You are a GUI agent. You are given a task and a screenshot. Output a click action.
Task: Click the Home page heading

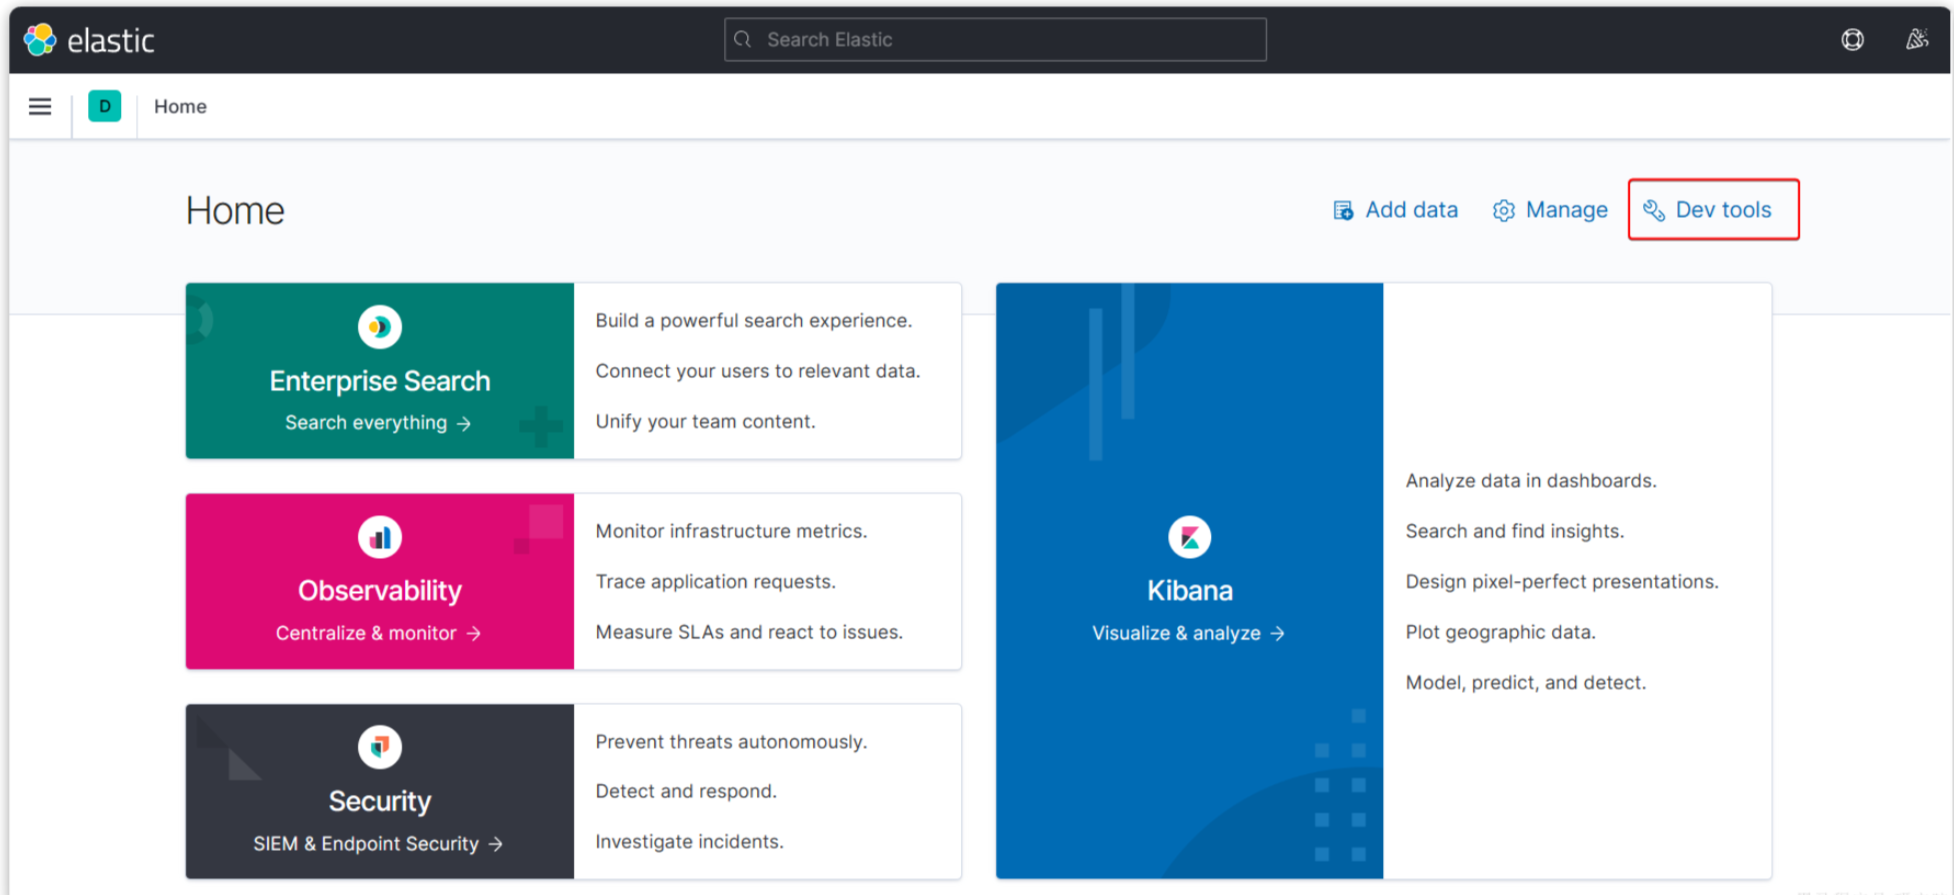pos(235,210)
